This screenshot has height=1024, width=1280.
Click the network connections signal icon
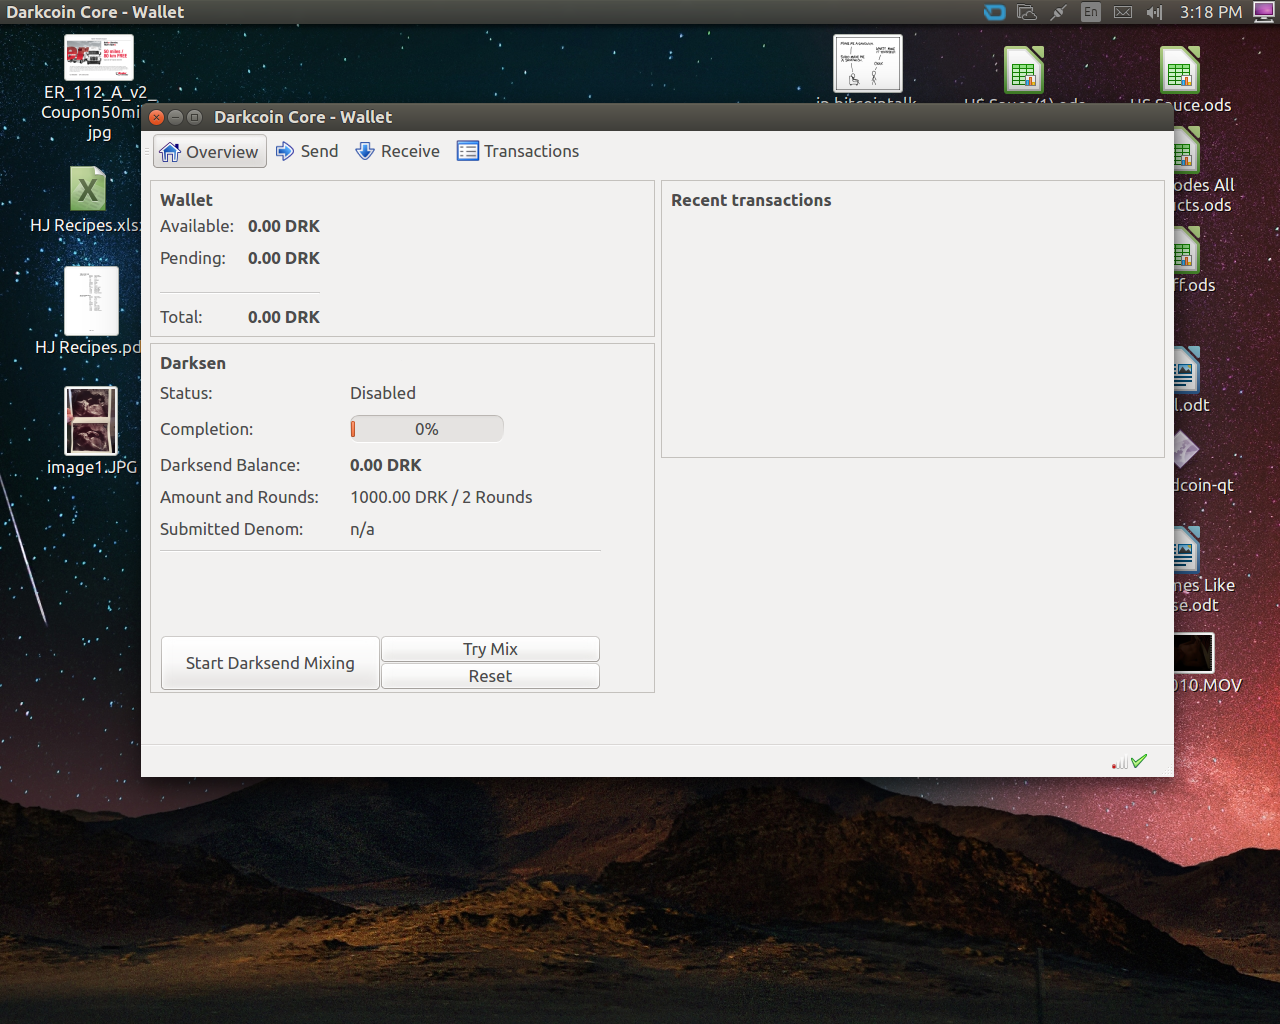tap(1120, 762)
